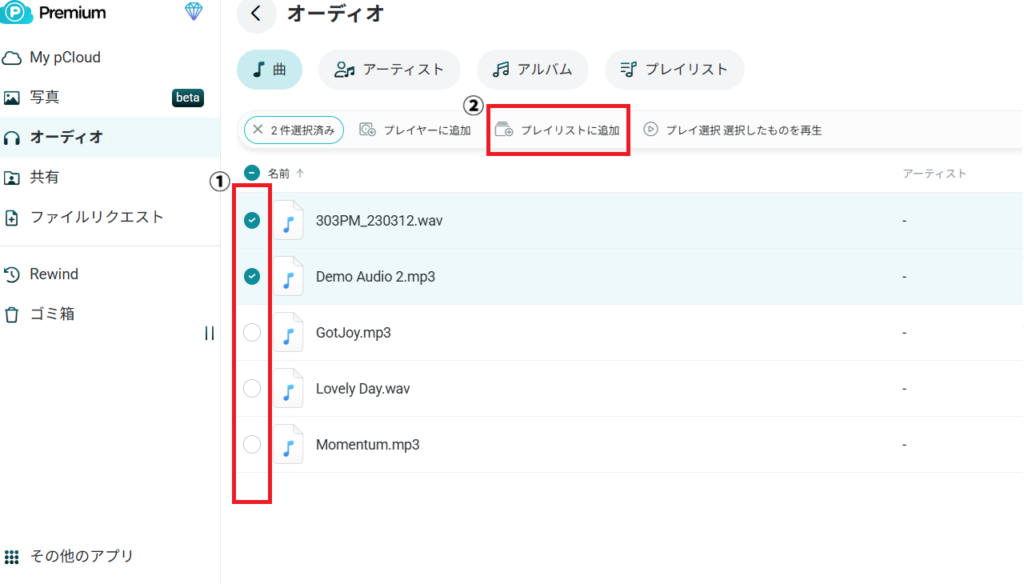Uncheck the Demo Audio 2.mp3 checkbox
The width and height of the screenshot is (1024, 584).
click(252, 276)
